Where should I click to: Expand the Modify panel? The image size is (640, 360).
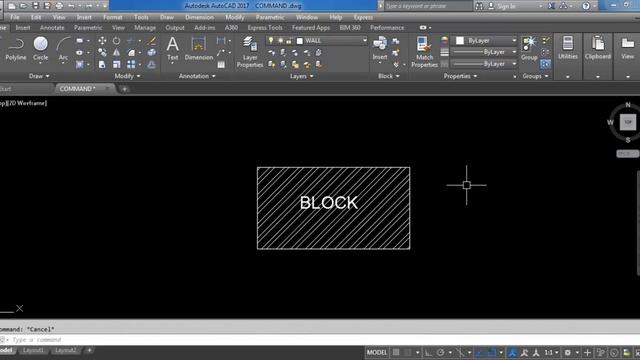[127, 76]
